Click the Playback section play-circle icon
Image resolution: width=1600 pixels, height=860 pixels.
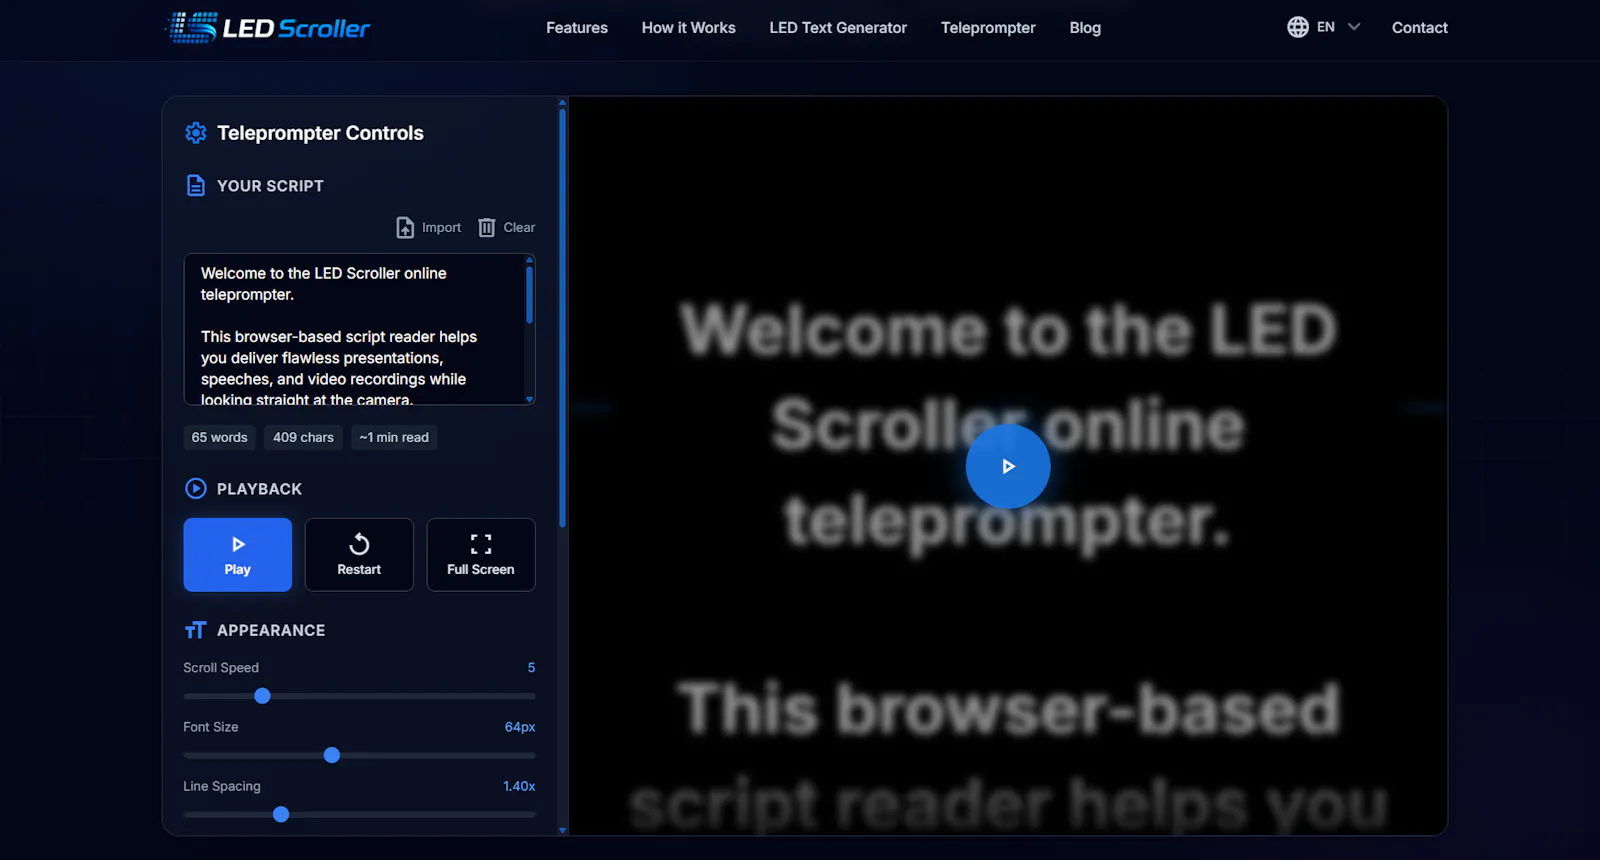196,489
